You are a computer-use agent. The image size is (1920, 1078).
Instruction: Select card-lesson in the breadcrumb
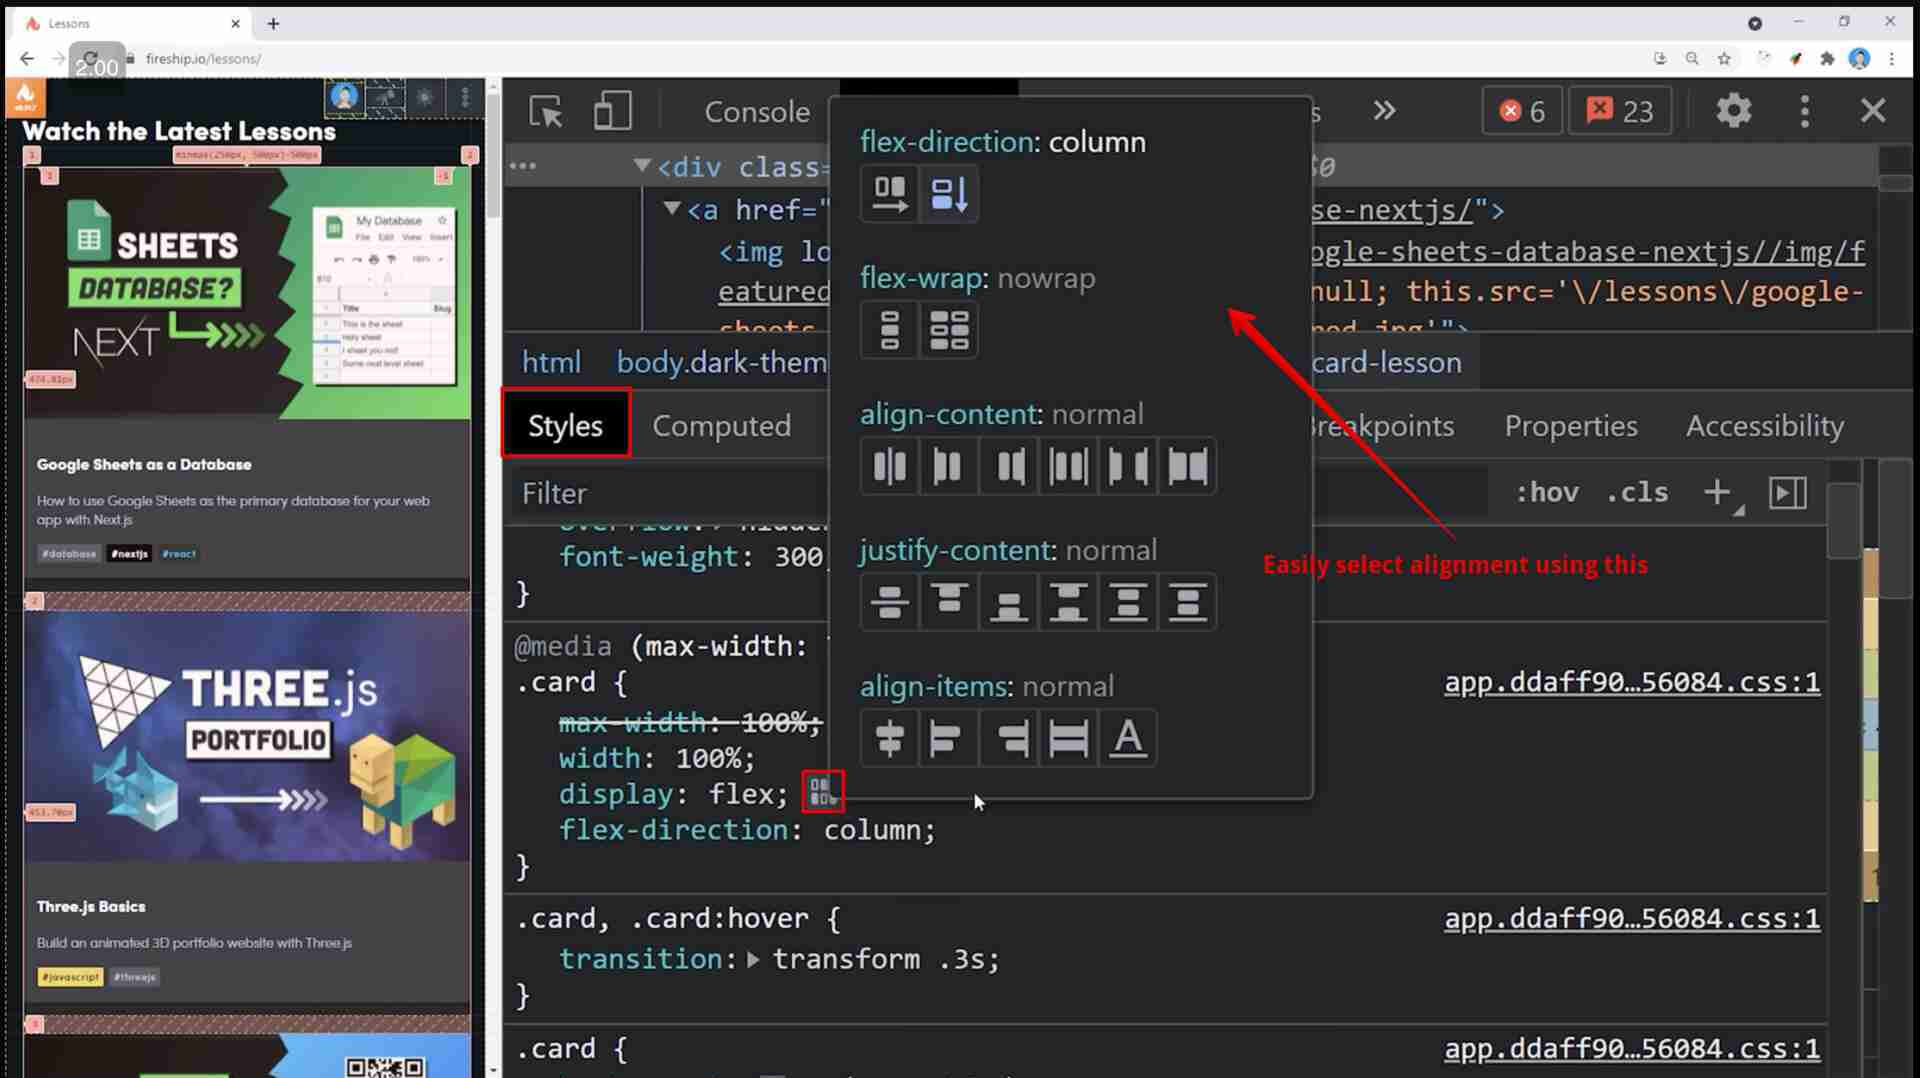click(x=1386, y=362)
